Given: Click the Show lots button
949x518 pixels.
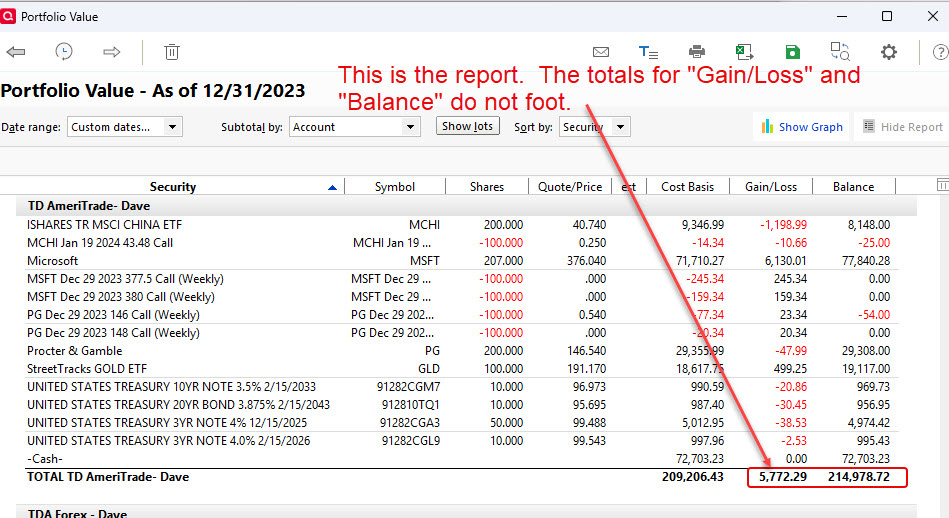Looking at the screenshot, I should 467,126.
